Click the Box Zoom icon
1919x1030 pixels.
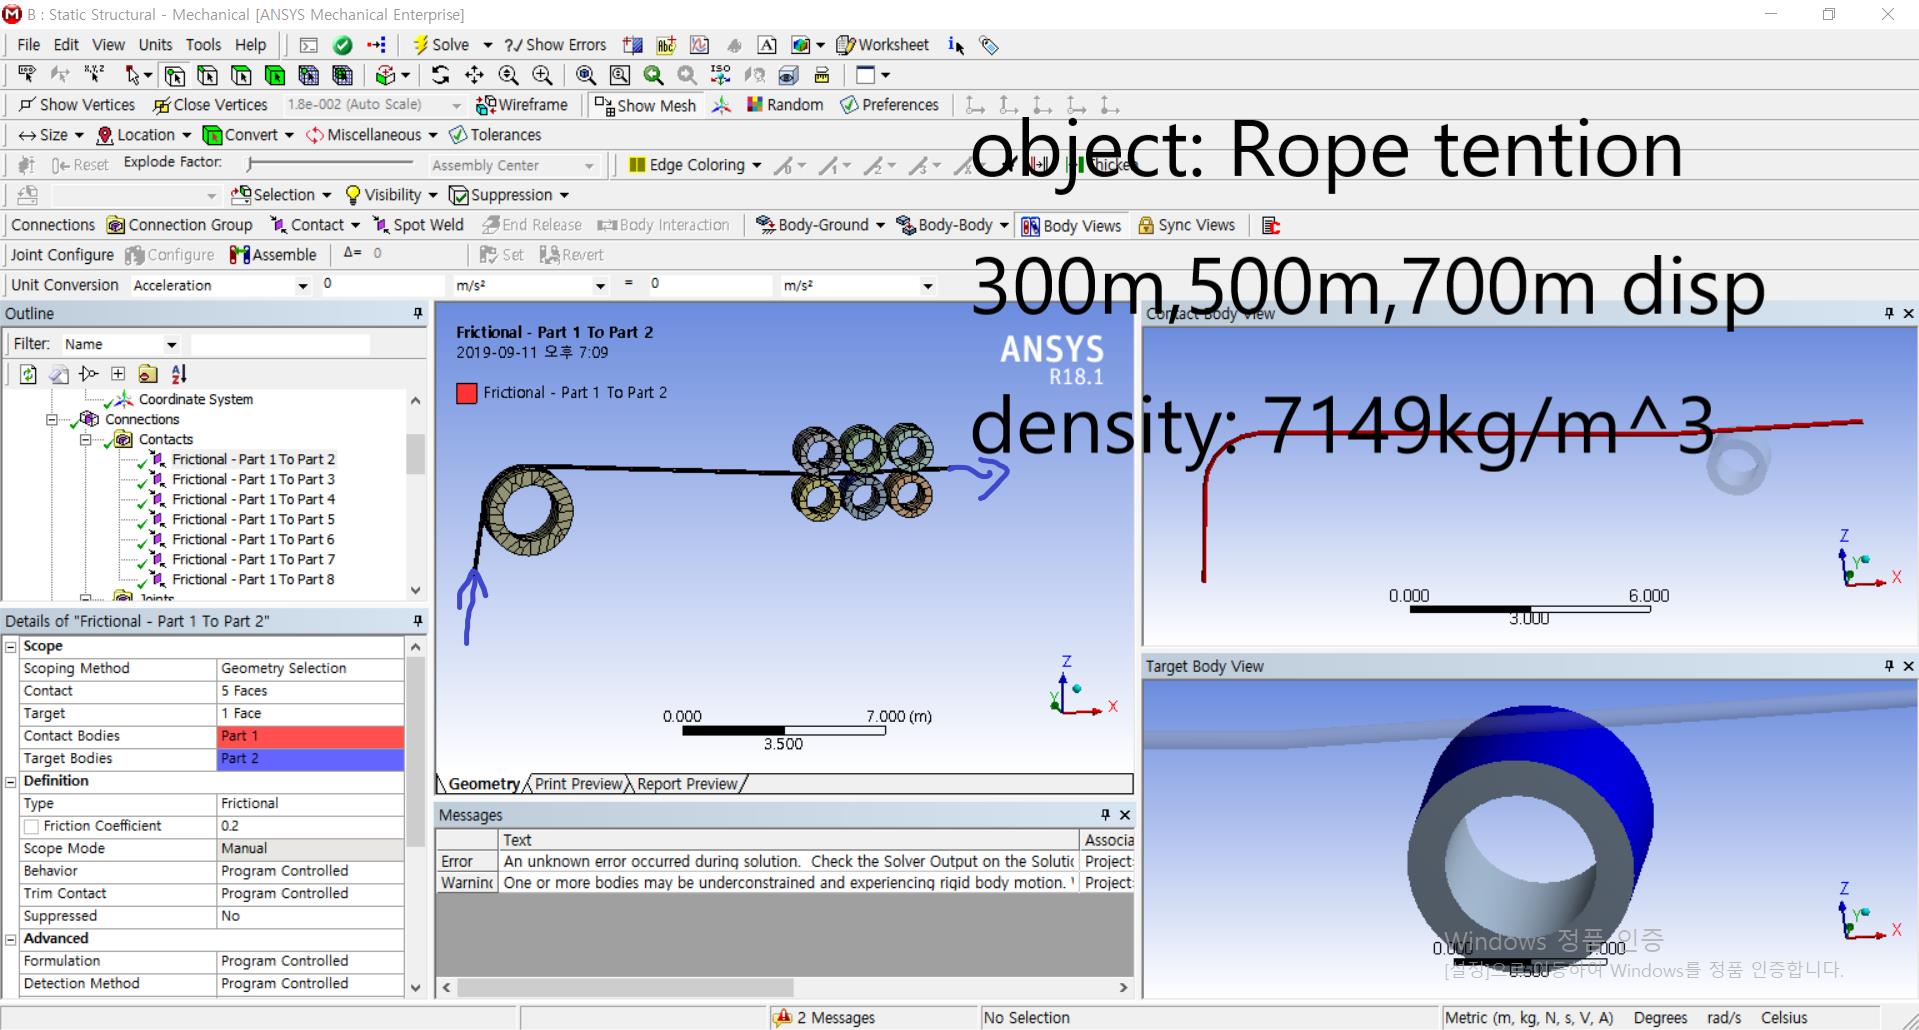tap(620, 75)
